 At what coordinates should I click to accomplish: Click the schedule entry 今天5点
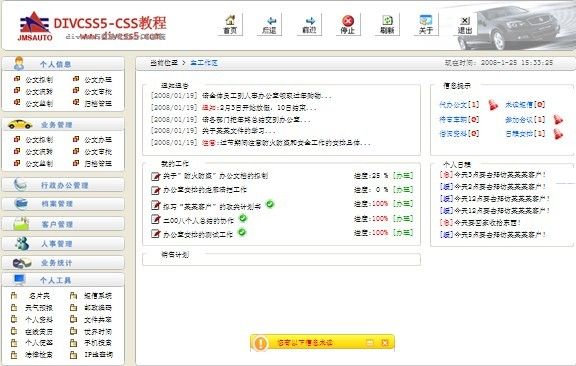(x=493, y=234)
